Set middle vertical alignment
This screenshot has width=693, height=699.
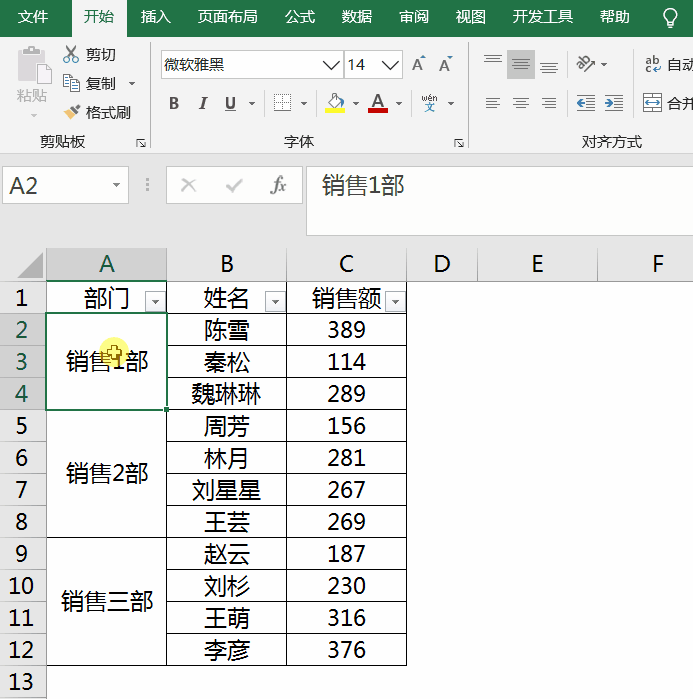[521, 65]
